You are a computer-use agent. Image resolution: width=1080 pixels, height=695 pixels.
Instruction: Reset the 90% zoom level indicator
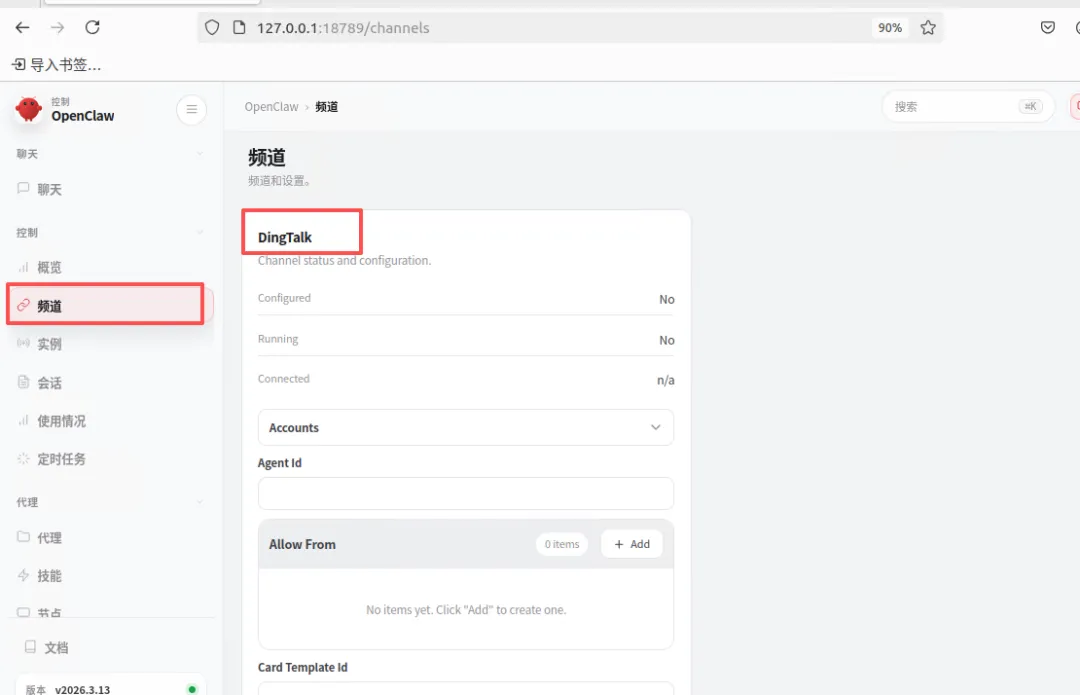pos(890,28)
